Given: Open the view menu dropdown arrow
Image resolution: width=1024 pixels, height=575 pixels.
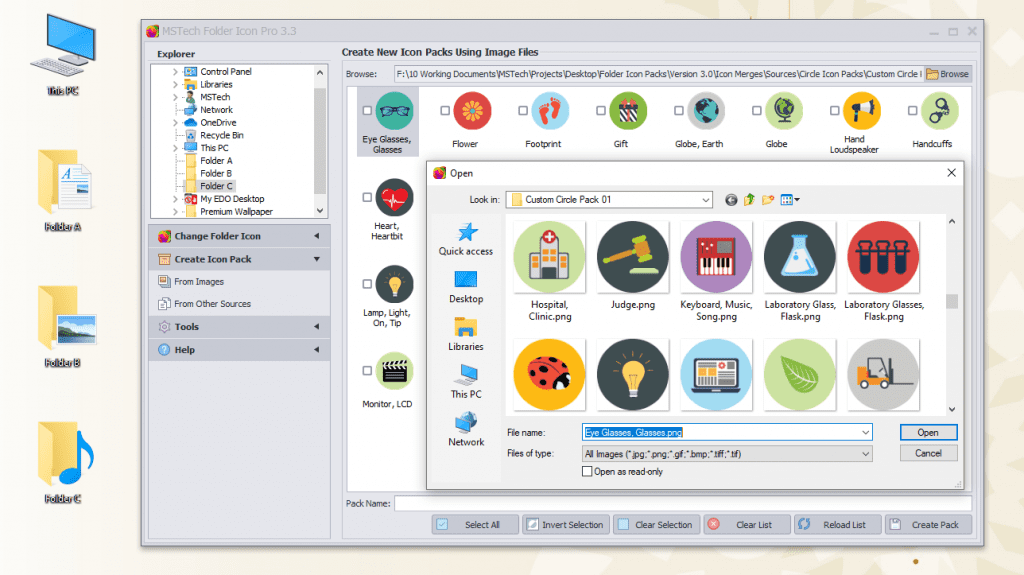Looking at the screenshot, I should [797, 200].
